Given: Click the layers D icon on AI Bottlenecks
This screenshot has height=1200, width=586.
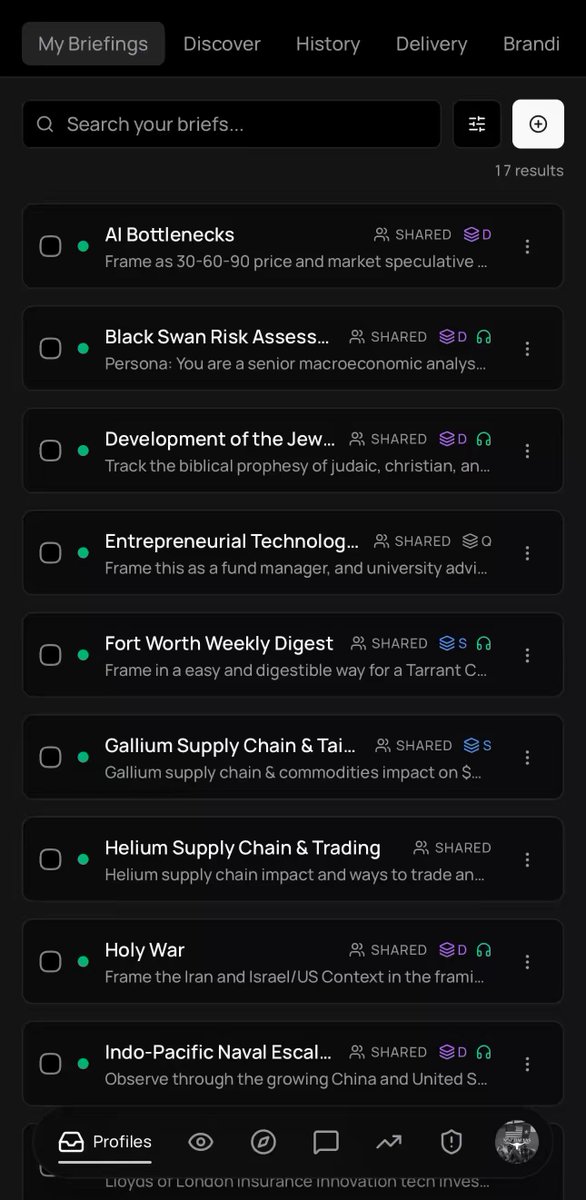Looking at the screenshot, I should [478, 235].
